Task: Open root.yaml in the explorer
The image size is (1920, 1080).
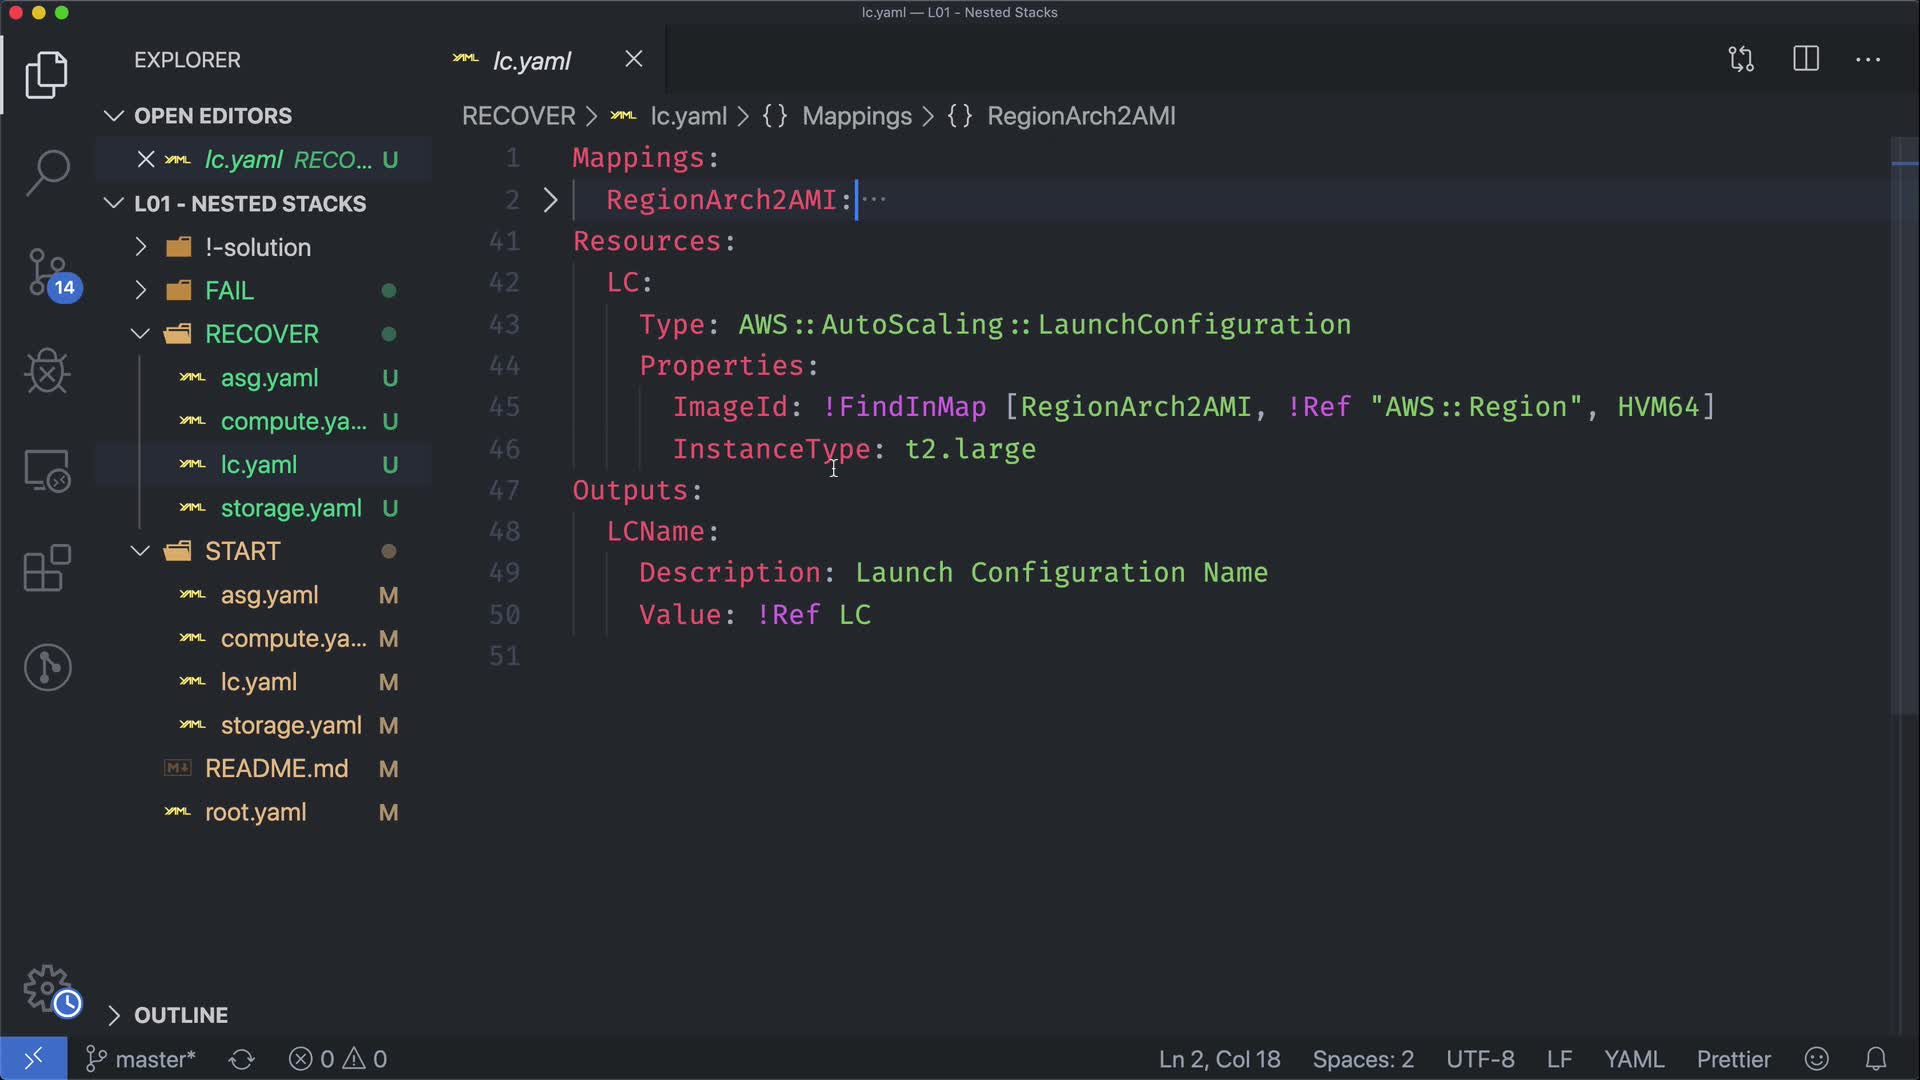Action: pyautogui.click(x=255, y=812)
